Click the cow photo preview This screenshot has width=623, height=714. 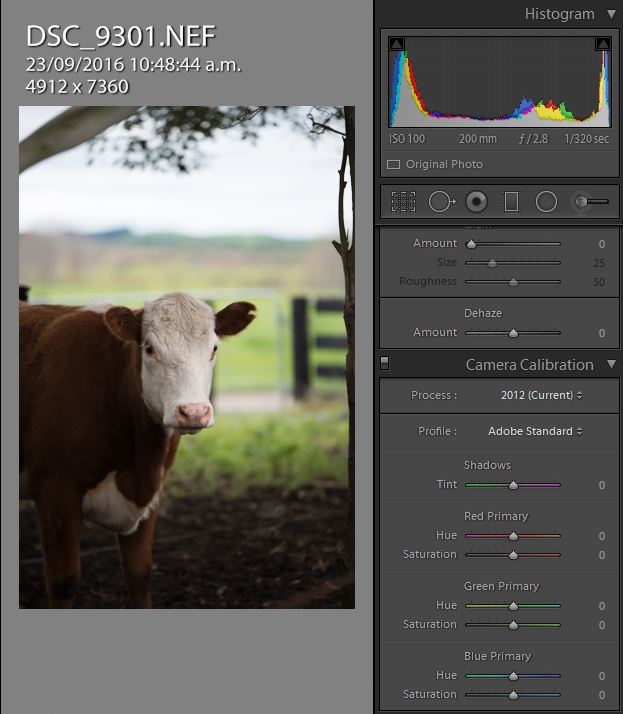pyautogui.click(x=187, y=357)
